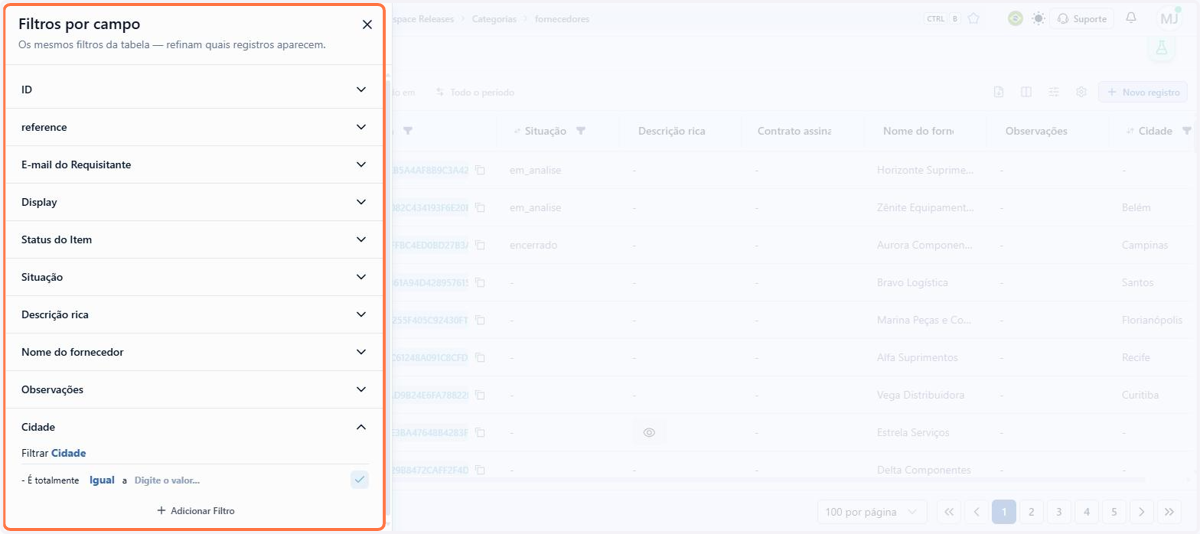
Task: Copy ID in Alfa Suprimentos row
Action: tap(480, 358)
